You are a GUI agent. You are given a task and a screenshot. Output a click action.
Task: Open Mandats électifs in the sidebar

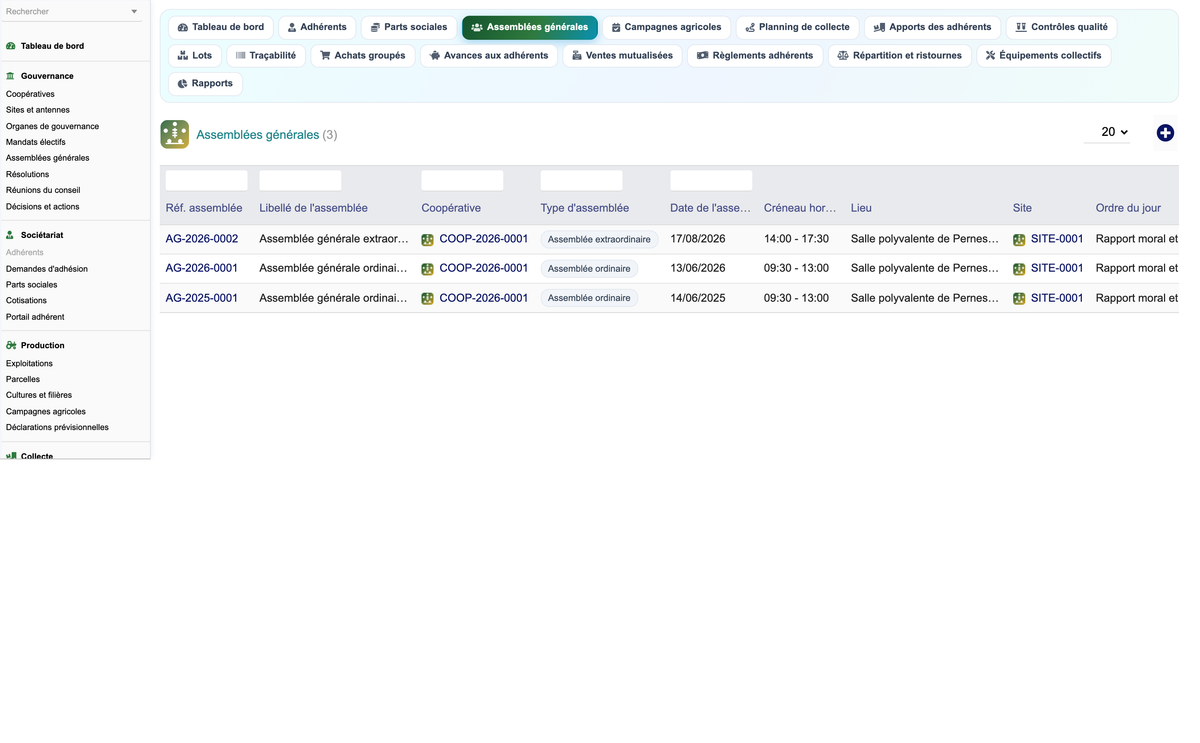36,142
